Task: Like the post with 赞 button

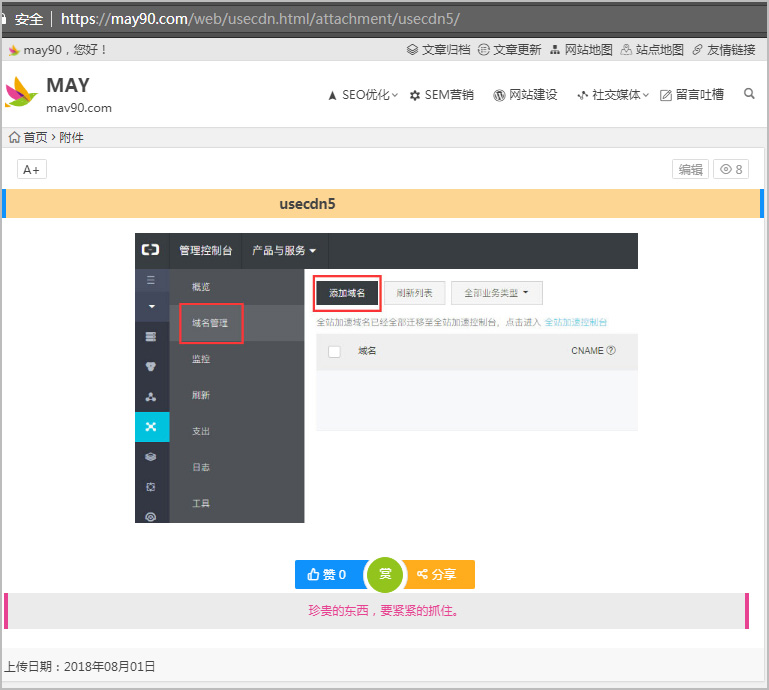Action: pos(328,574)
